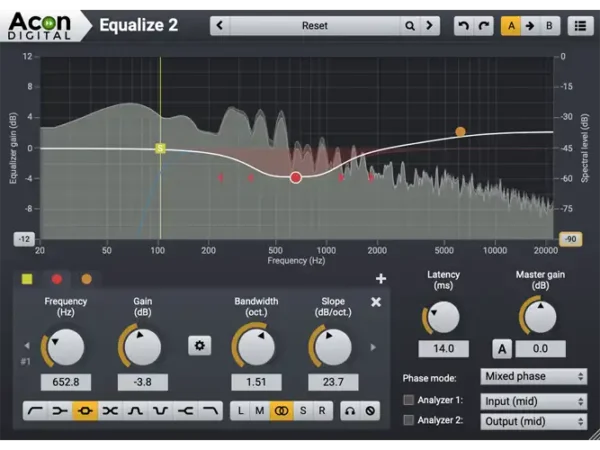Click master gain value field 0.0
The height and width of the screenshot is (450, 600).
tap(540, 349)
